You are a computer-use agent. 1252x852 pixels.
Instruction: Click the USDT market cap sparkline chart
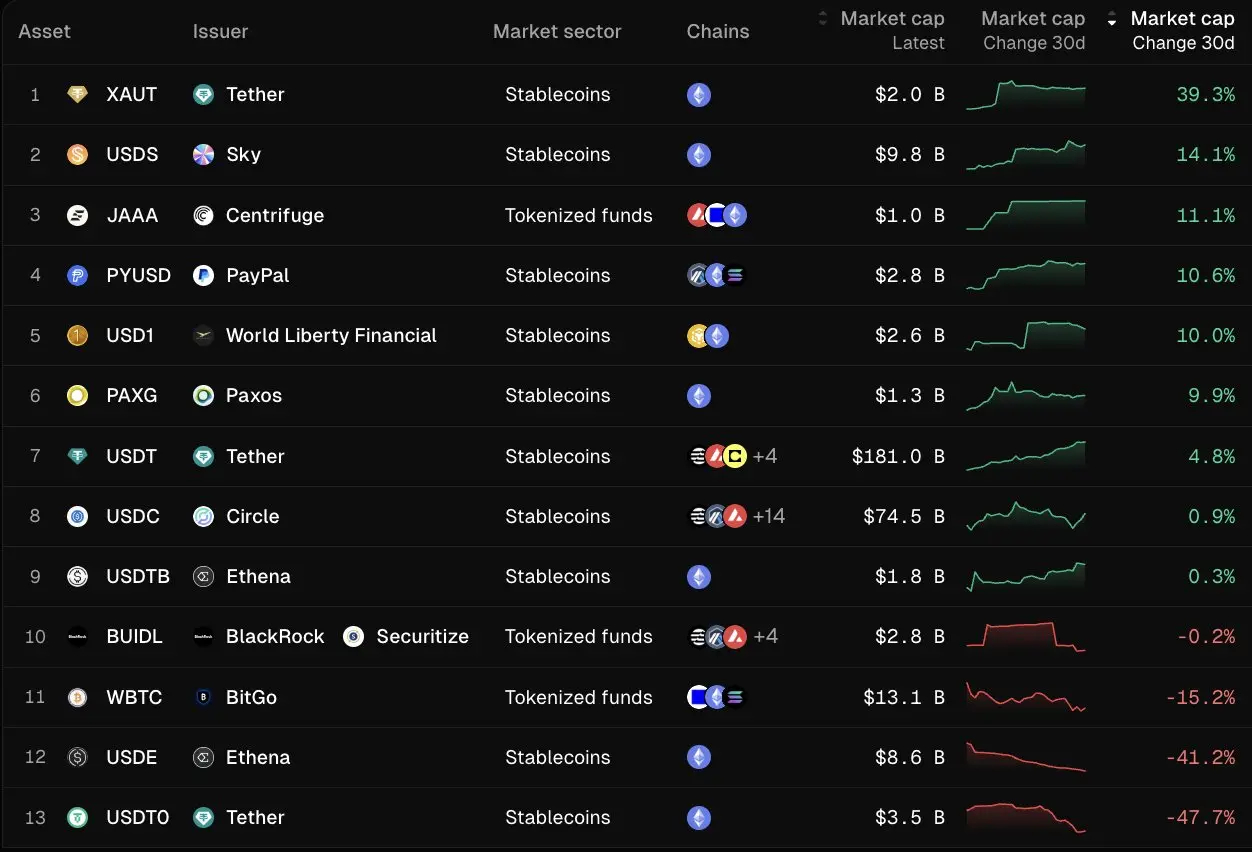point(1026,456)
